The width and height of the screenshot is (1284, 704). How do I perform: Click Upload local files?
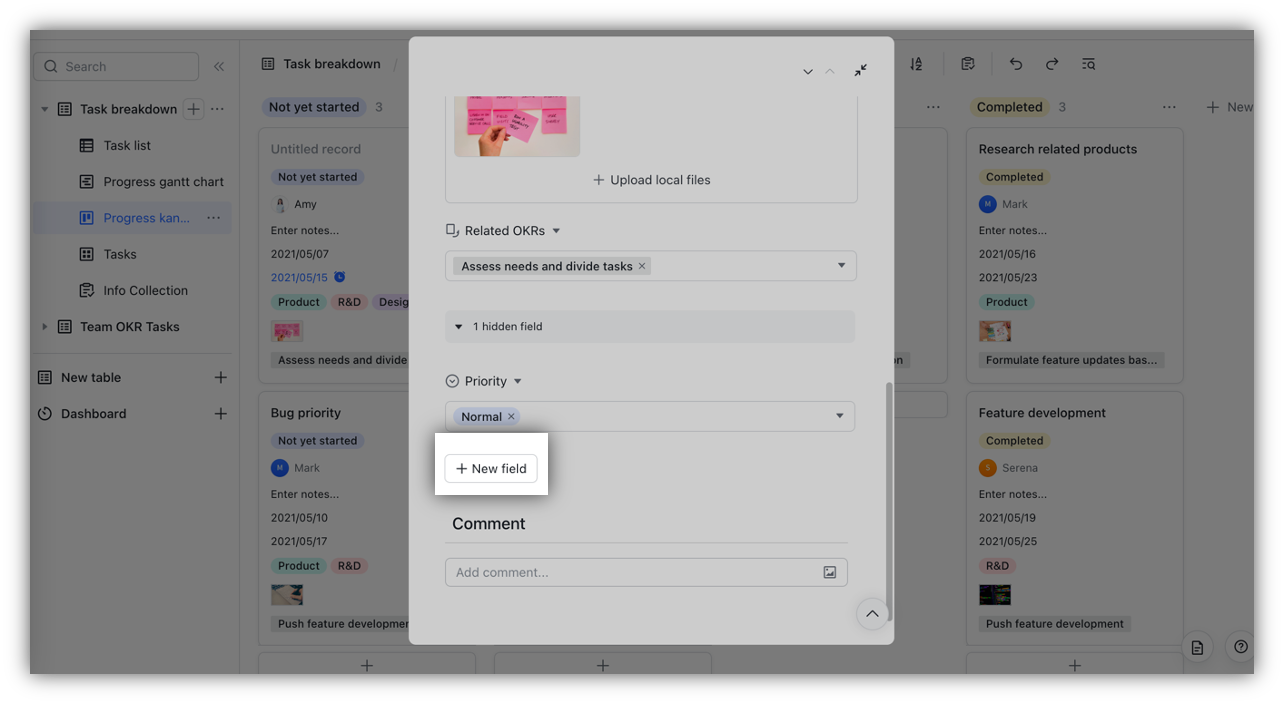point(651,180)
